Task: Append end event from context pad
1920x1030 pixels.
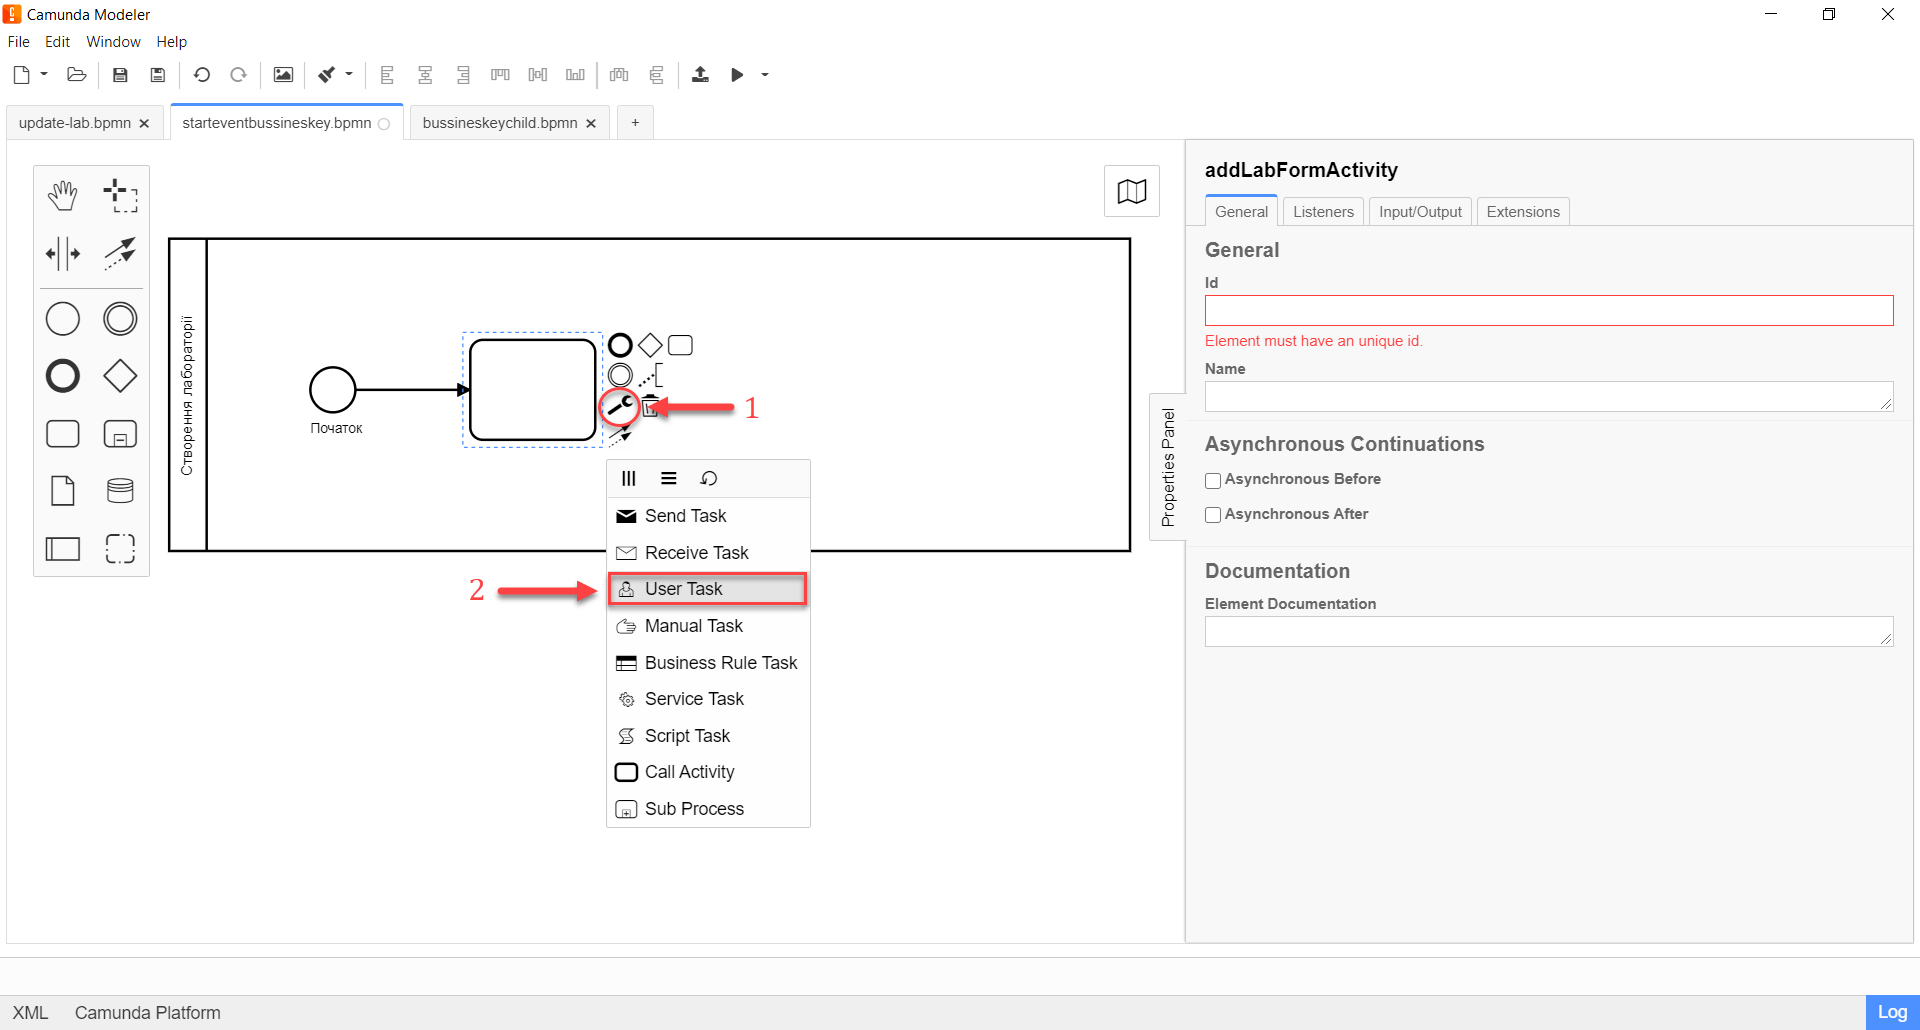Action: (620, 345)
